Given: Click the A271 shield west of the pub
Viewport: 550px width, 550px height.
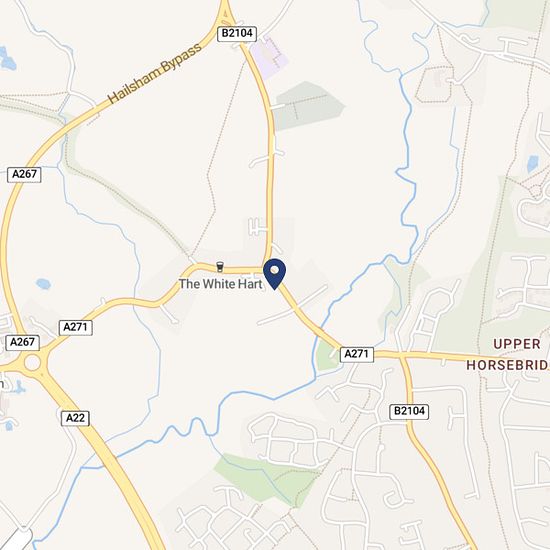Looking at the screenshot, I should (75, 328).
